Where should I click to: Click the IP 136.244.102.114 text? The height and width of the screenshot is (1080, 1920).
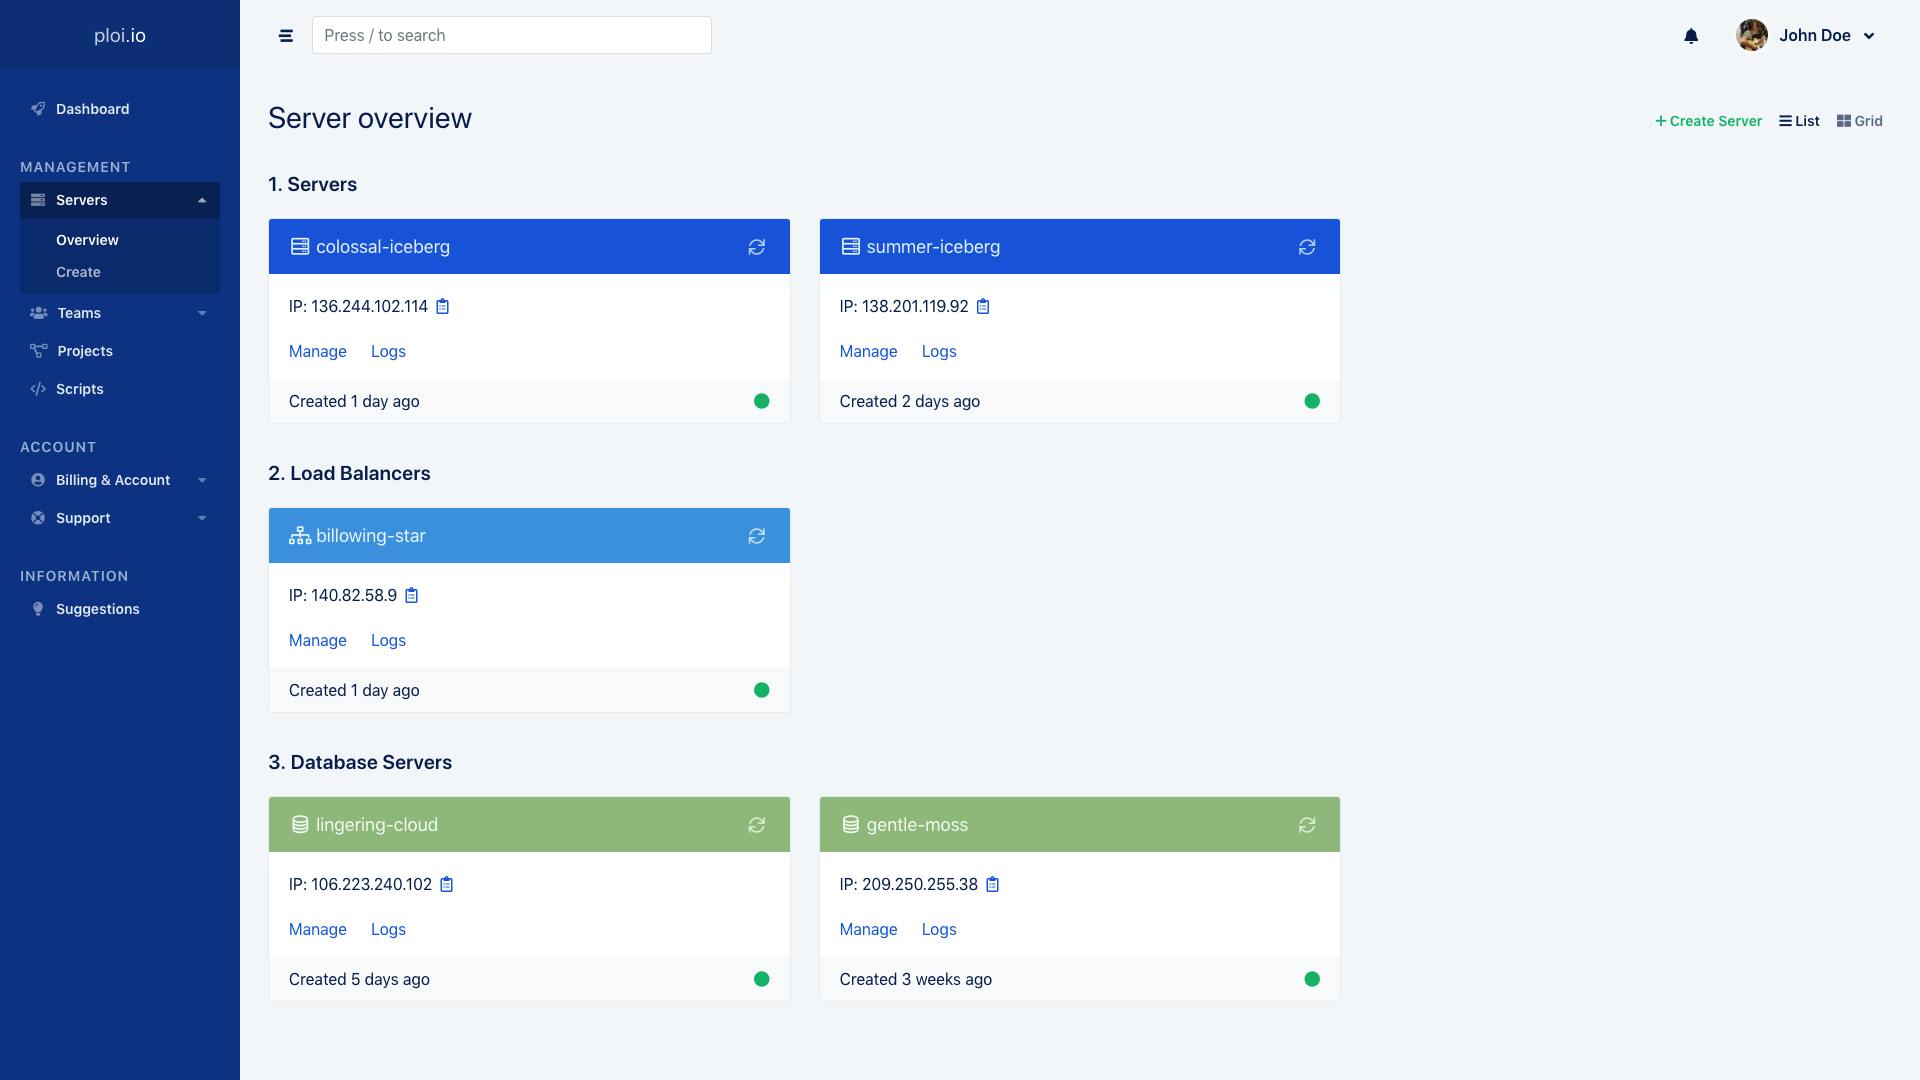tap(358, 306)
